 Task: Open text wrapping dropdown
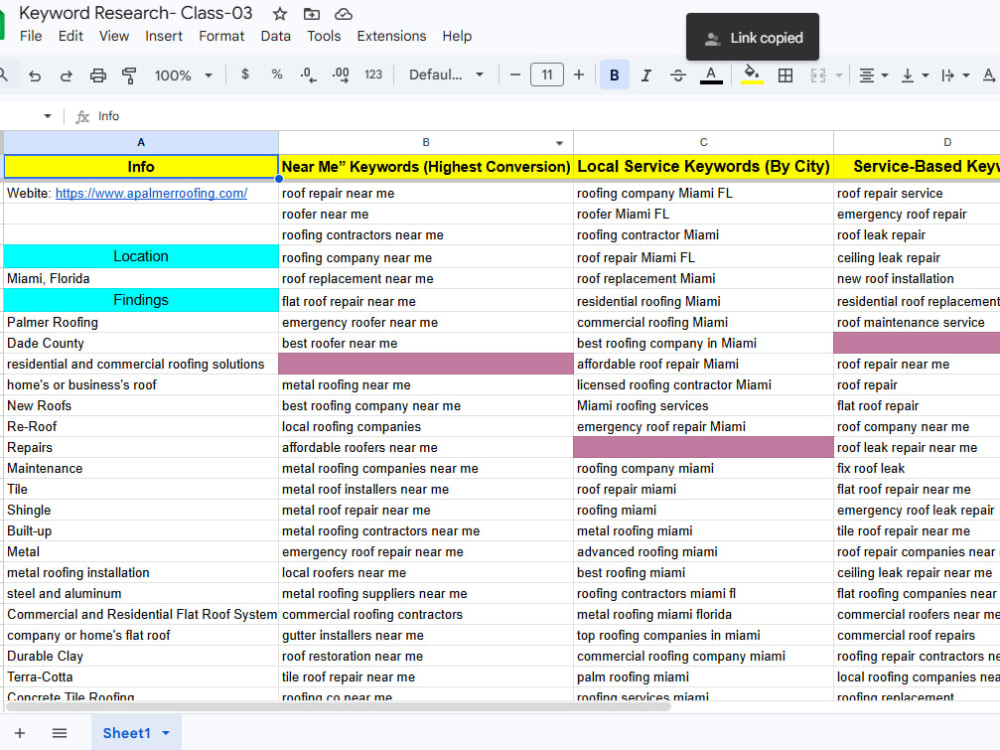(955, 75)
